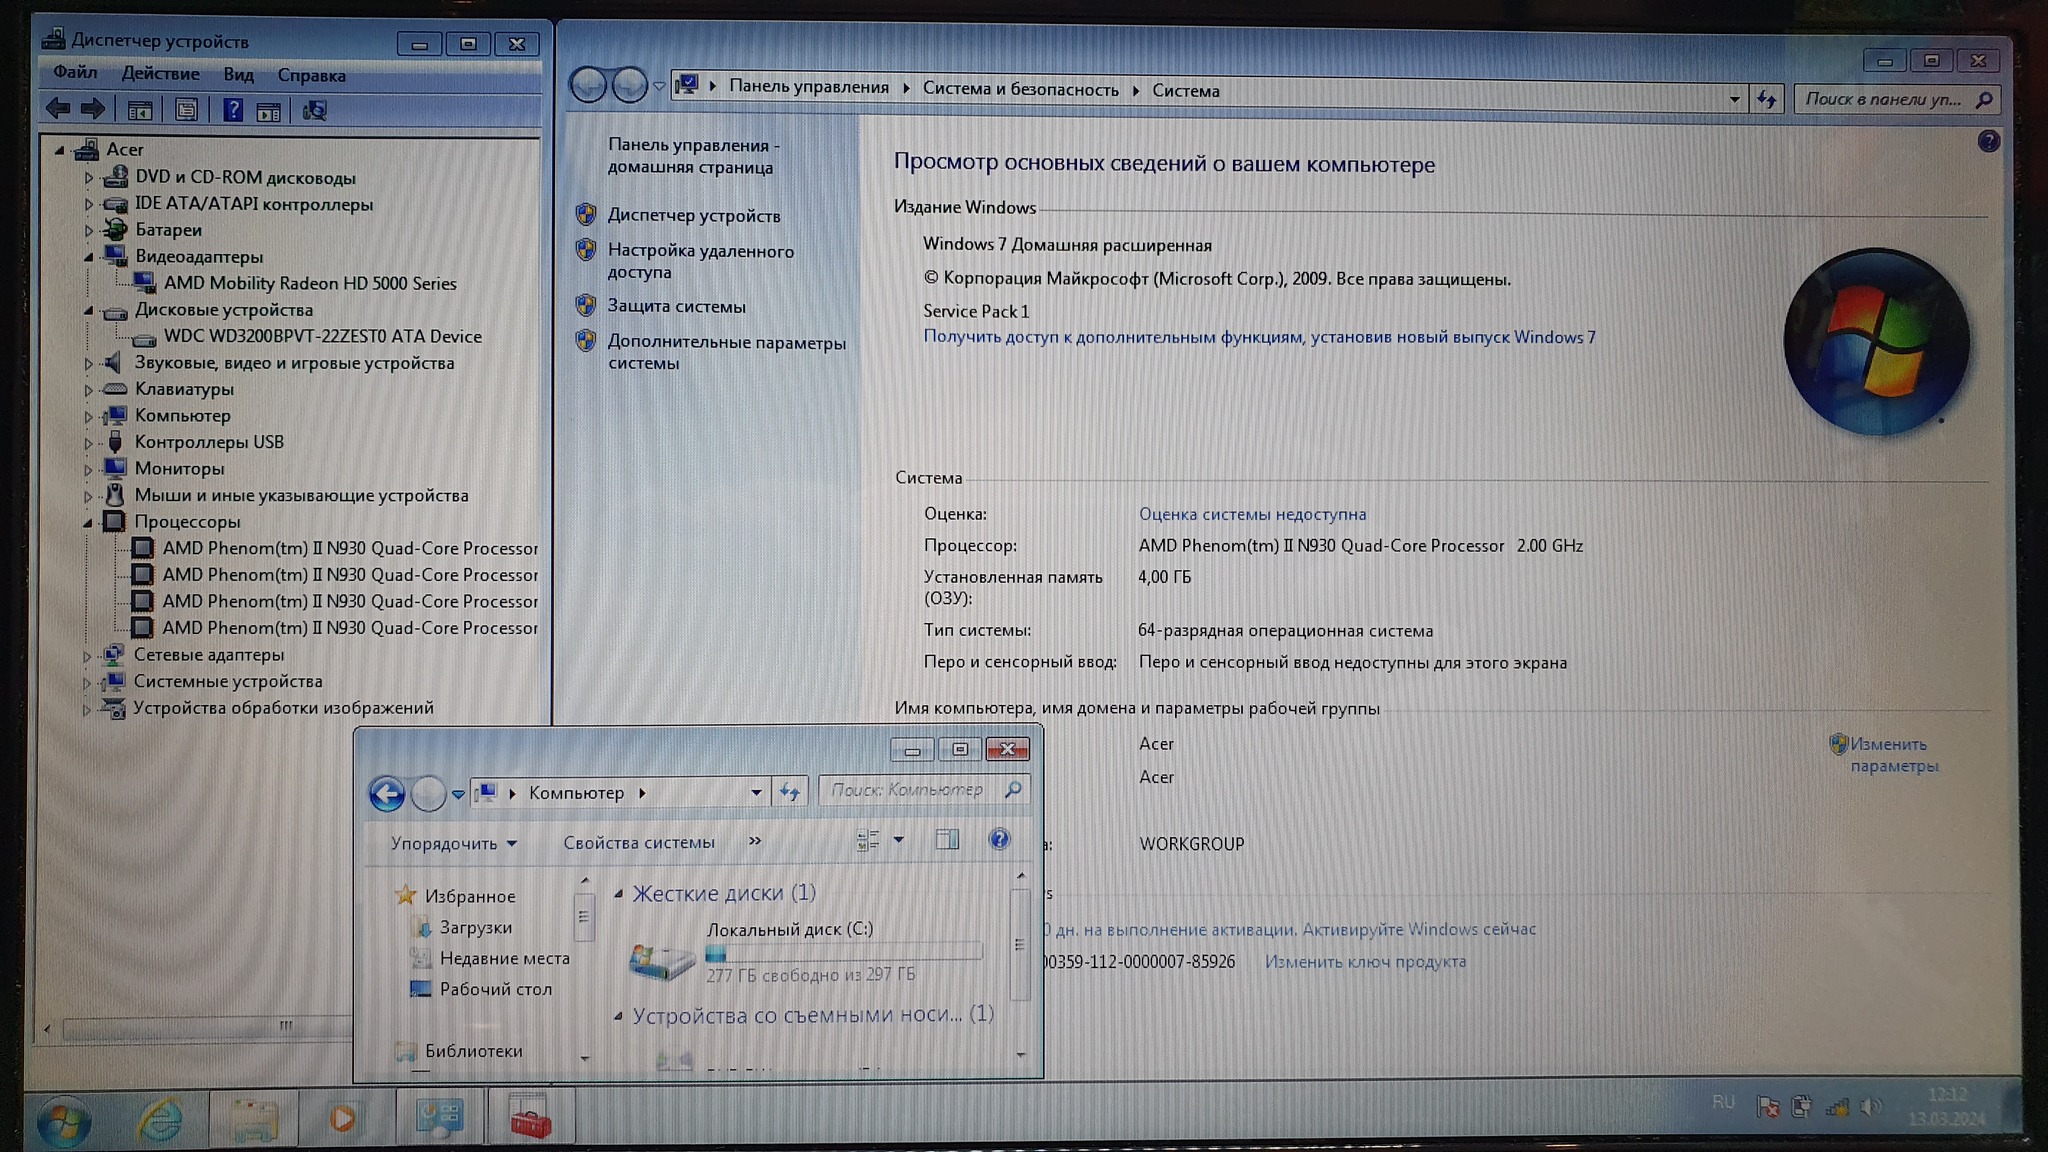2048x1152 pixels.
Task: Expand the Сетевые адаптеры tree node
Action: (88, 656)
